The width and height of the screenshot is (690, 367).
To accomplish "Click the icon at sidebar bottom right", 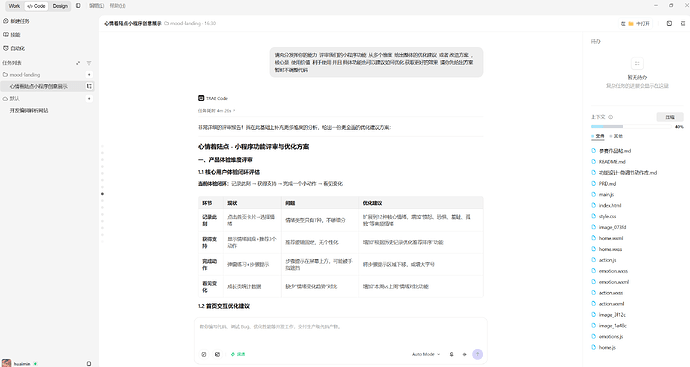I will point(89,363).
